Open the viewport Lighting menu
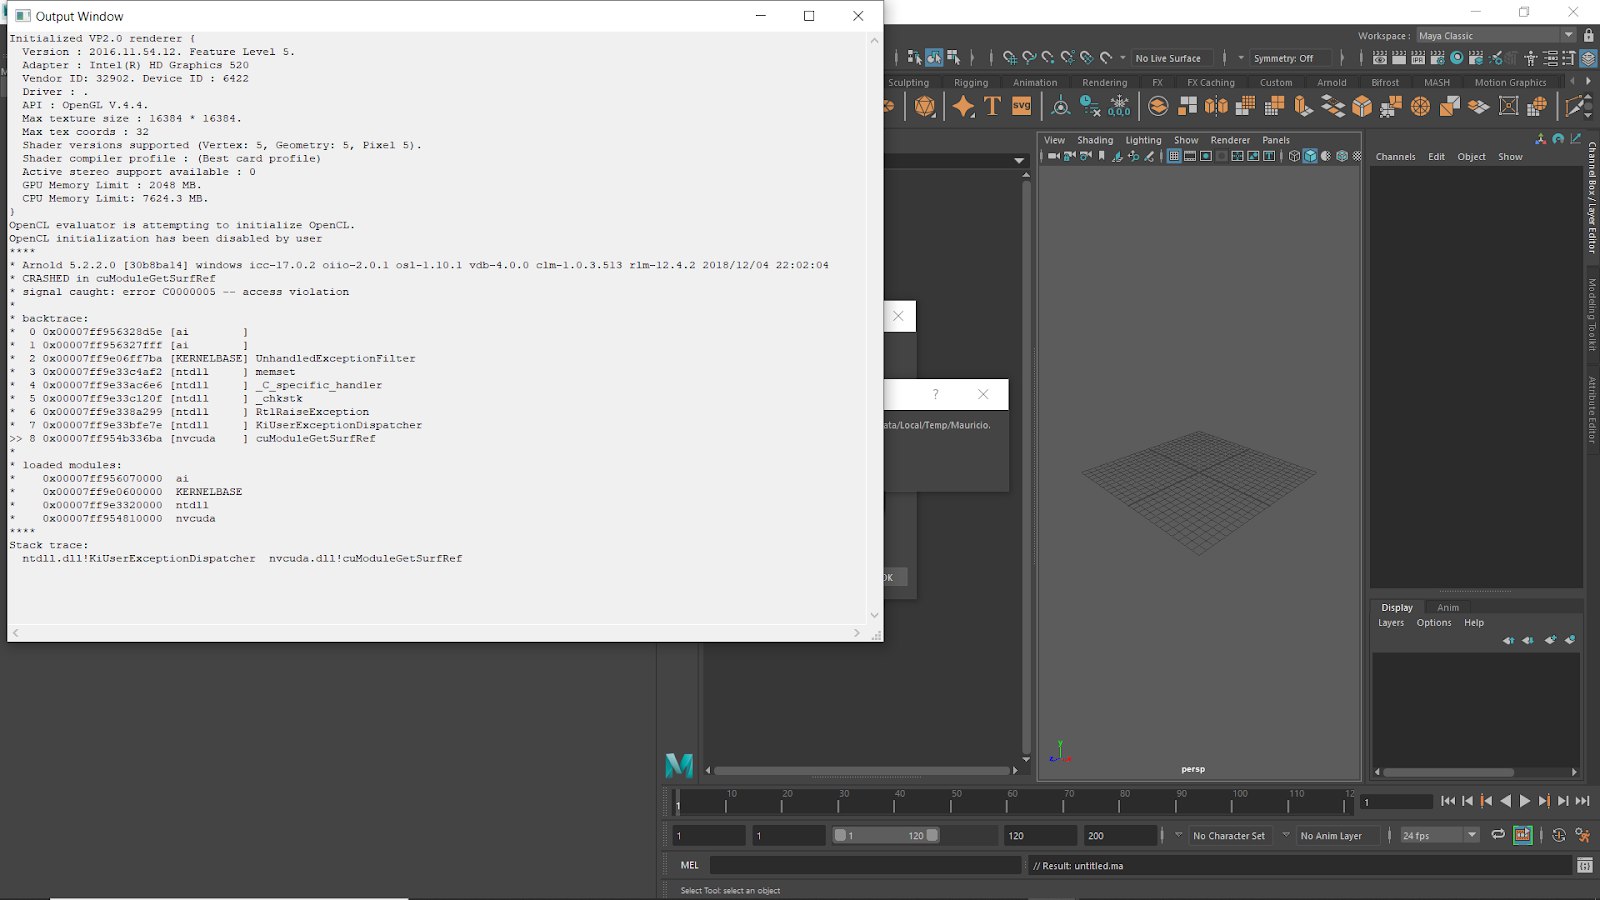The height and width of the screenshot is (900, 1600). point(1143,140)
